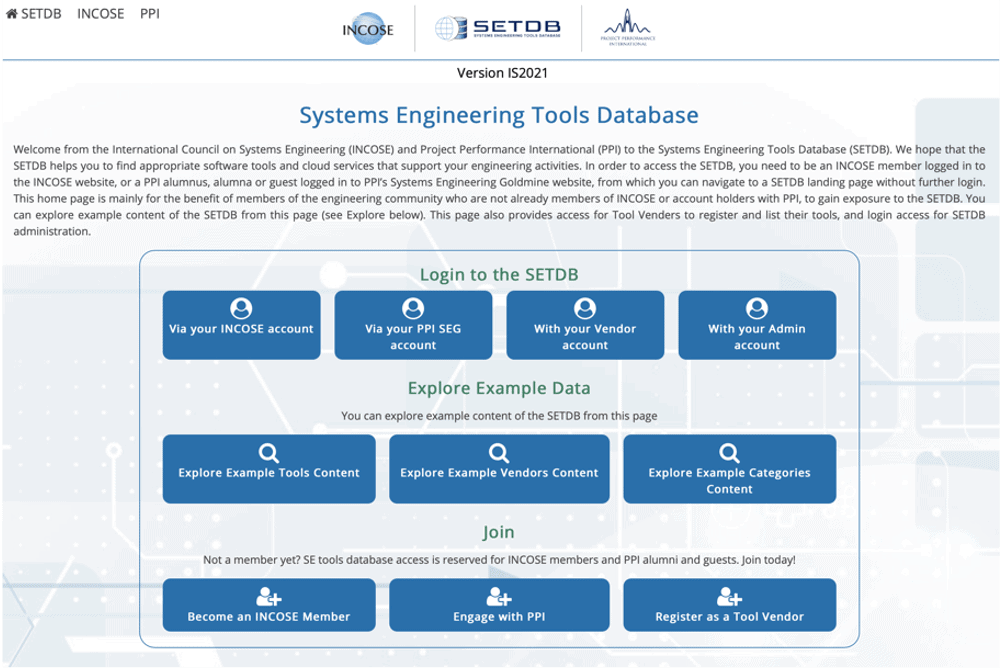This screenshot has width=1005, height=672.
Task: Log in via your PPI SEG account
Action: [x=413, y=325]
